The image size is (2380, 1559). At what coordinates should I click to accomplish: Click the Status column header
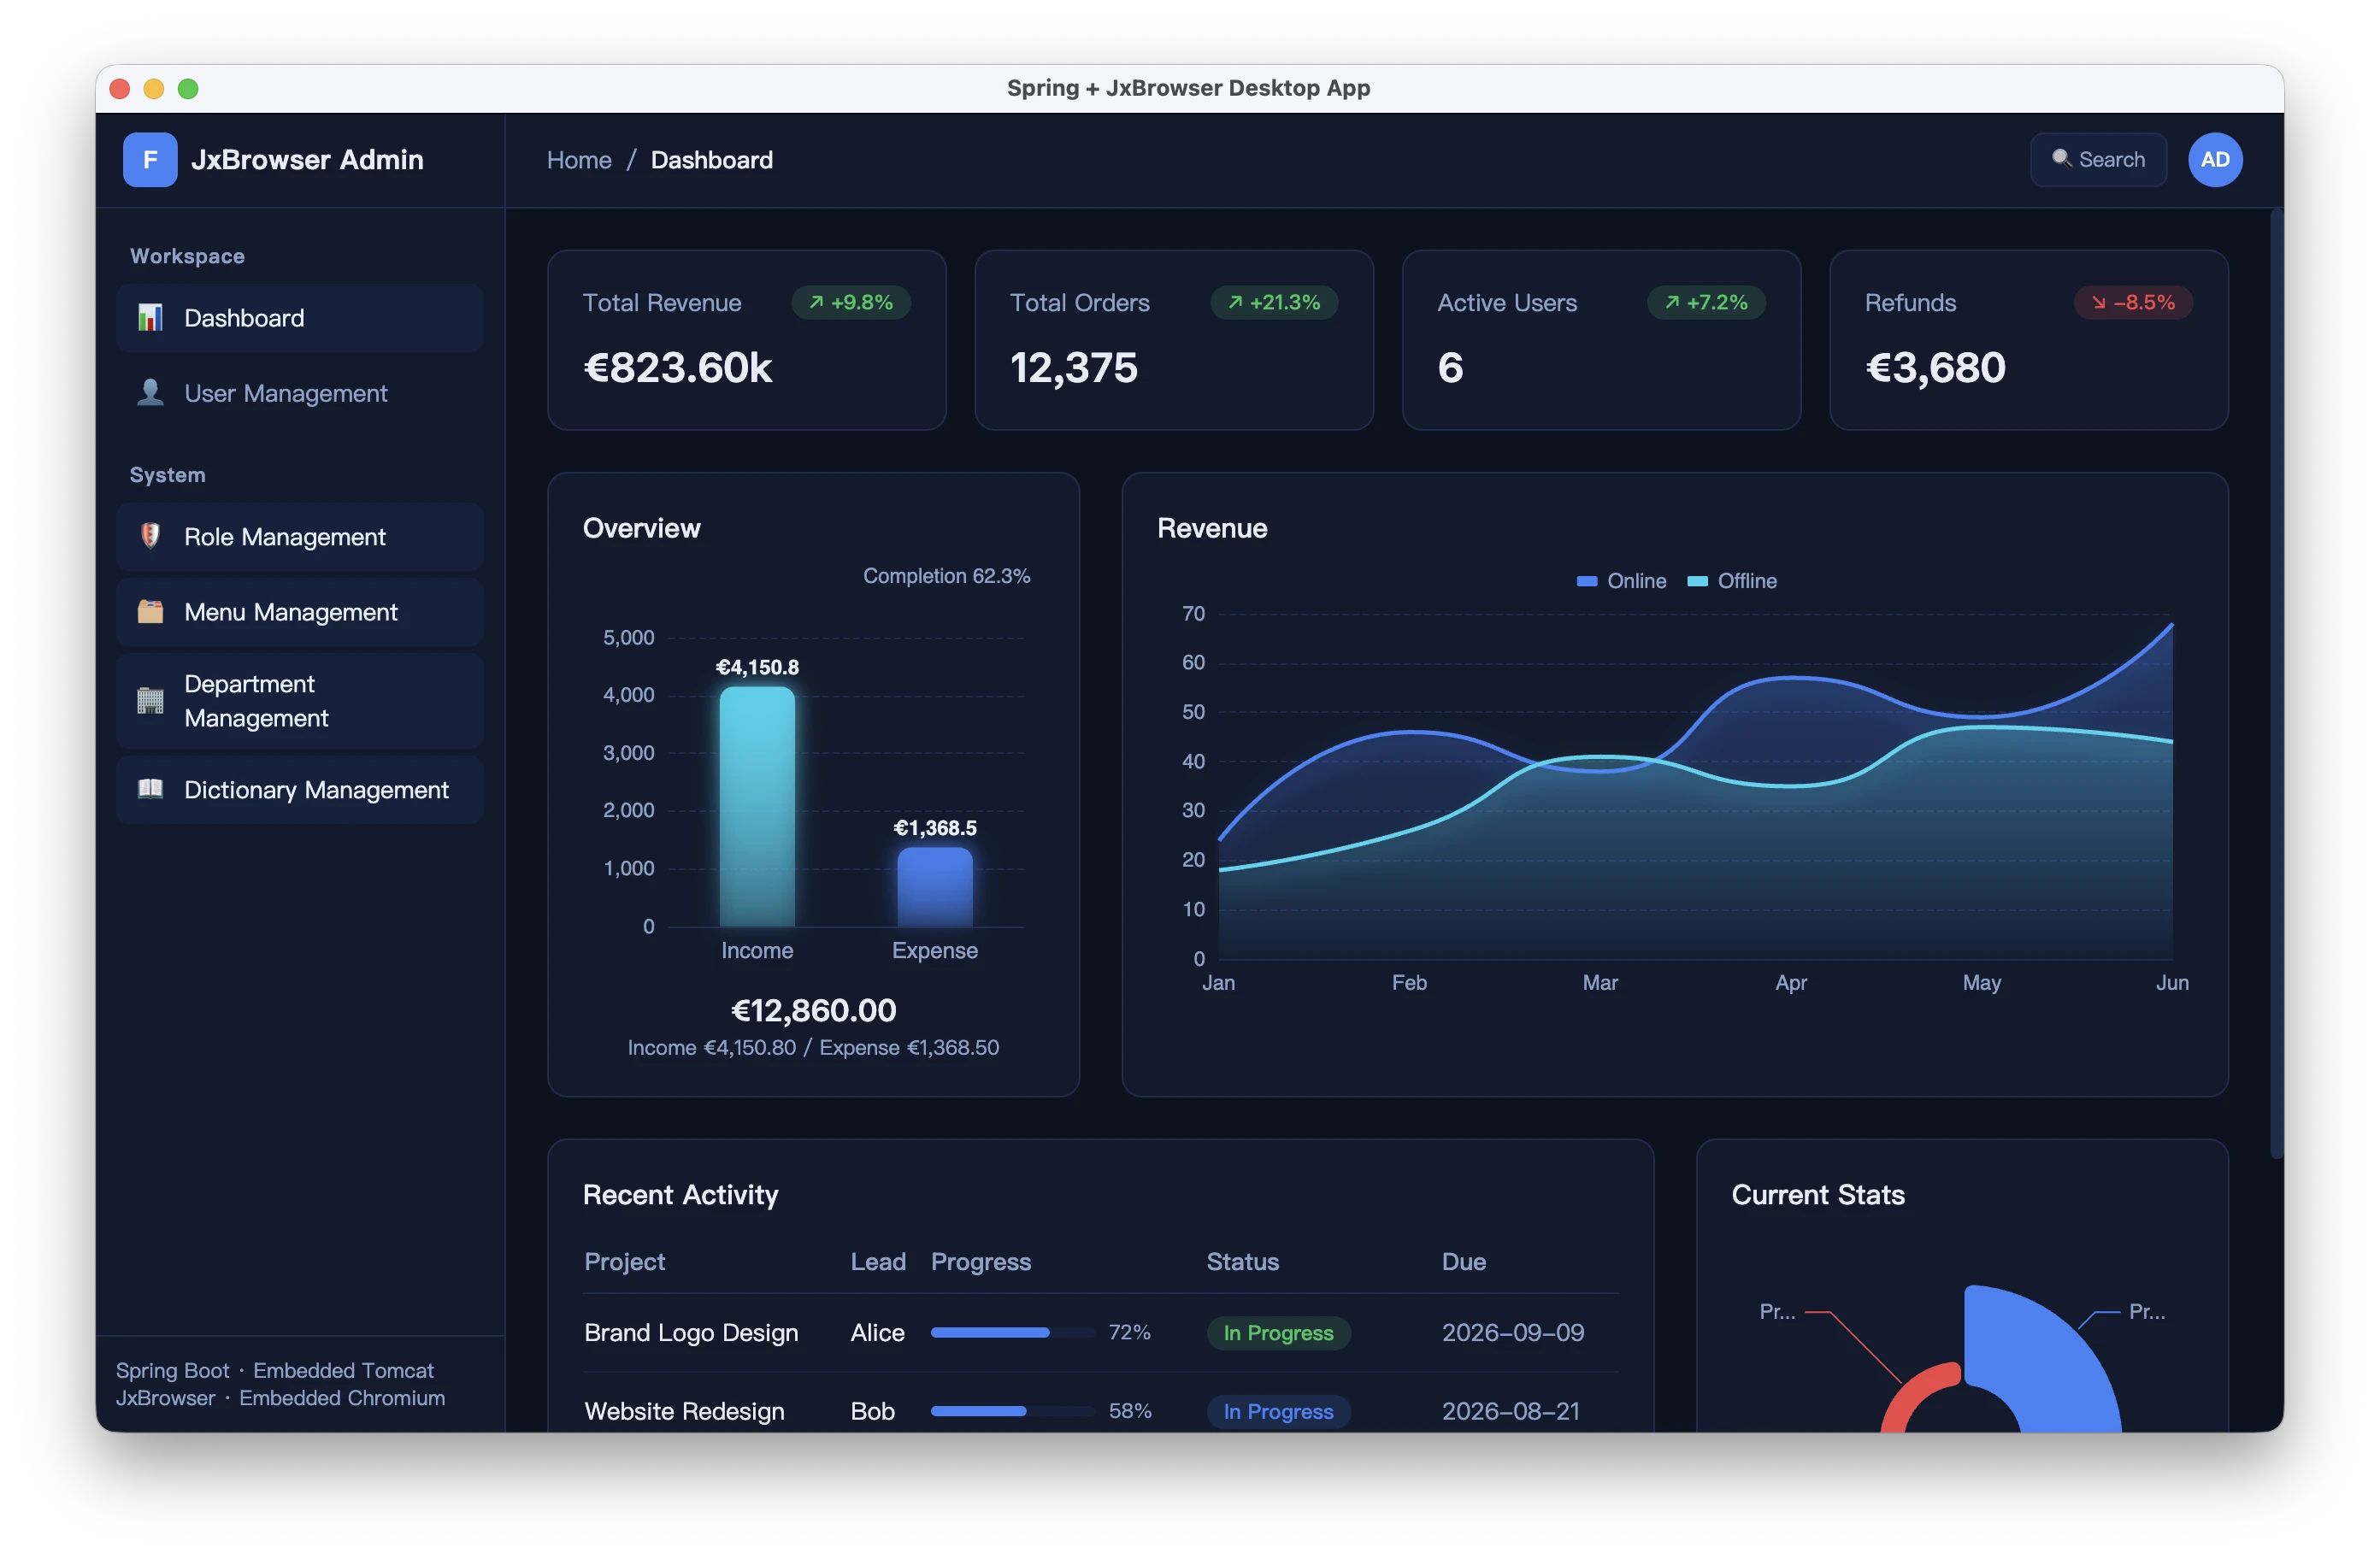point(1242,1261)
